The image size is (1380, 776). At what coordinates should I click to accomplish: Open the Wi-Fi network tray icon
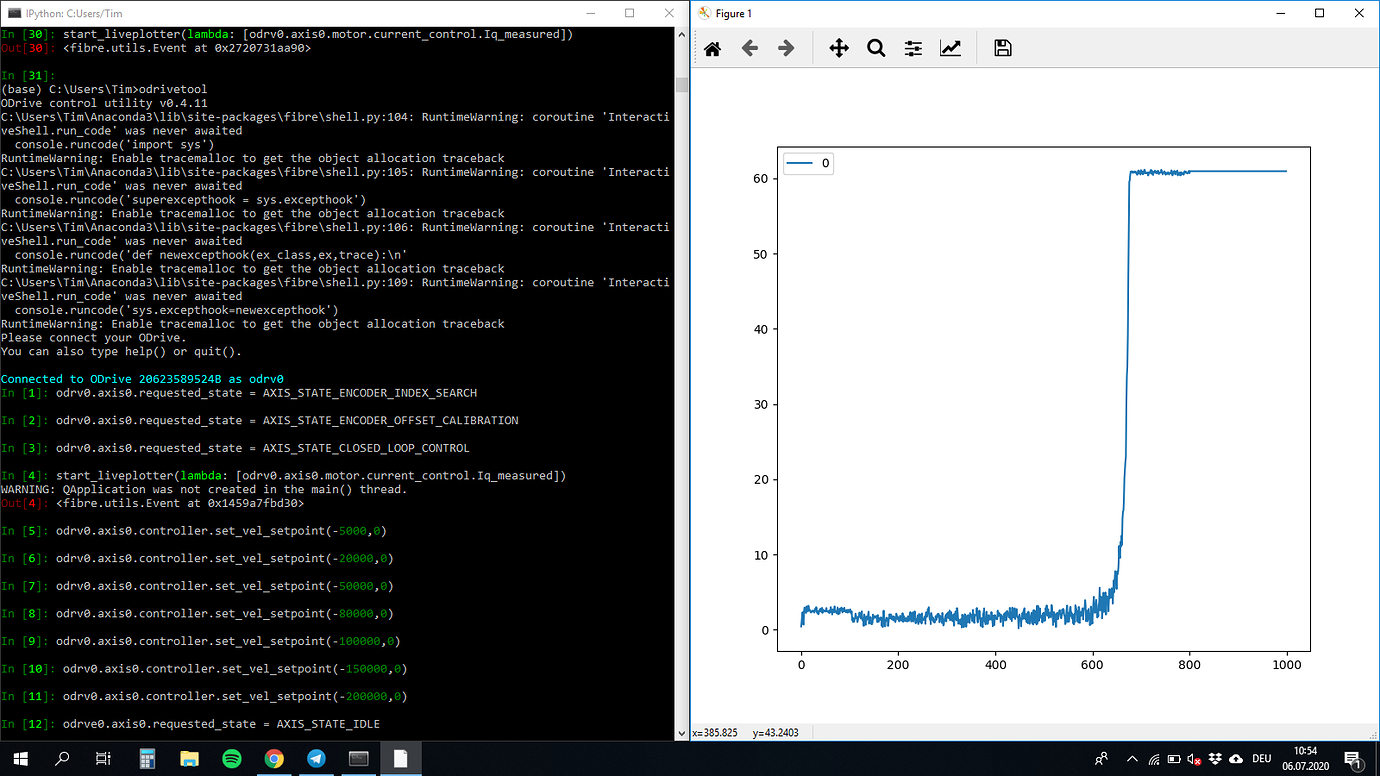1153,759
